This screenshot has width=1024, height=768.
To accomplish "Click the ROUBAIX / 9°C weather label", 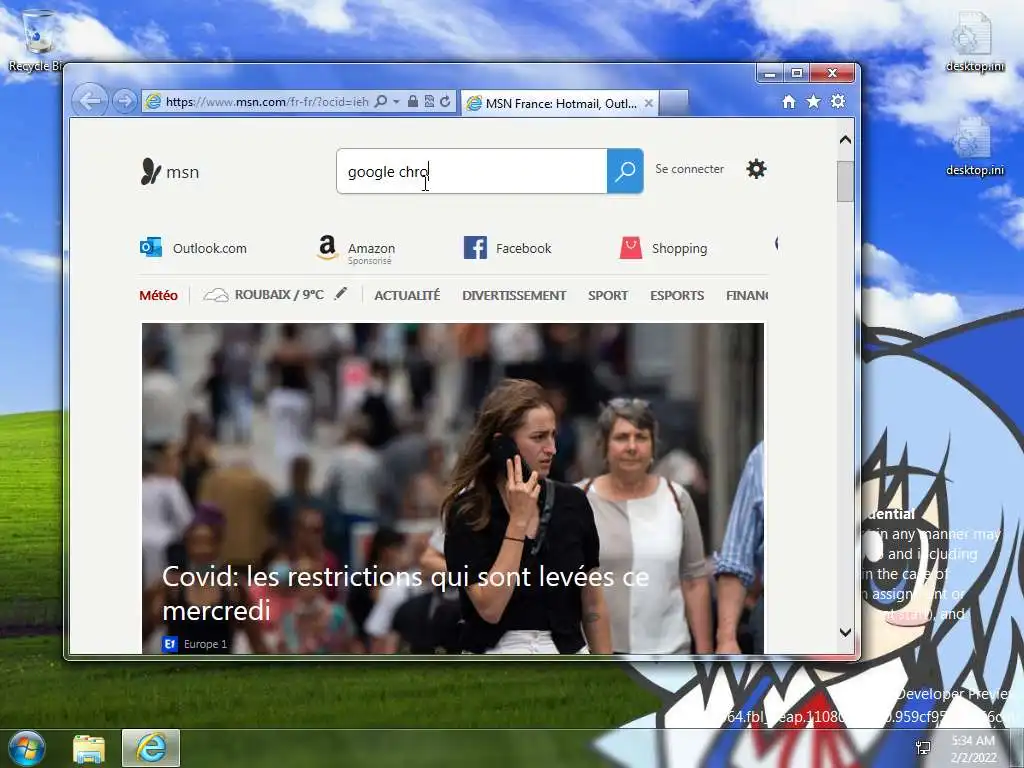I will [279, 295].
